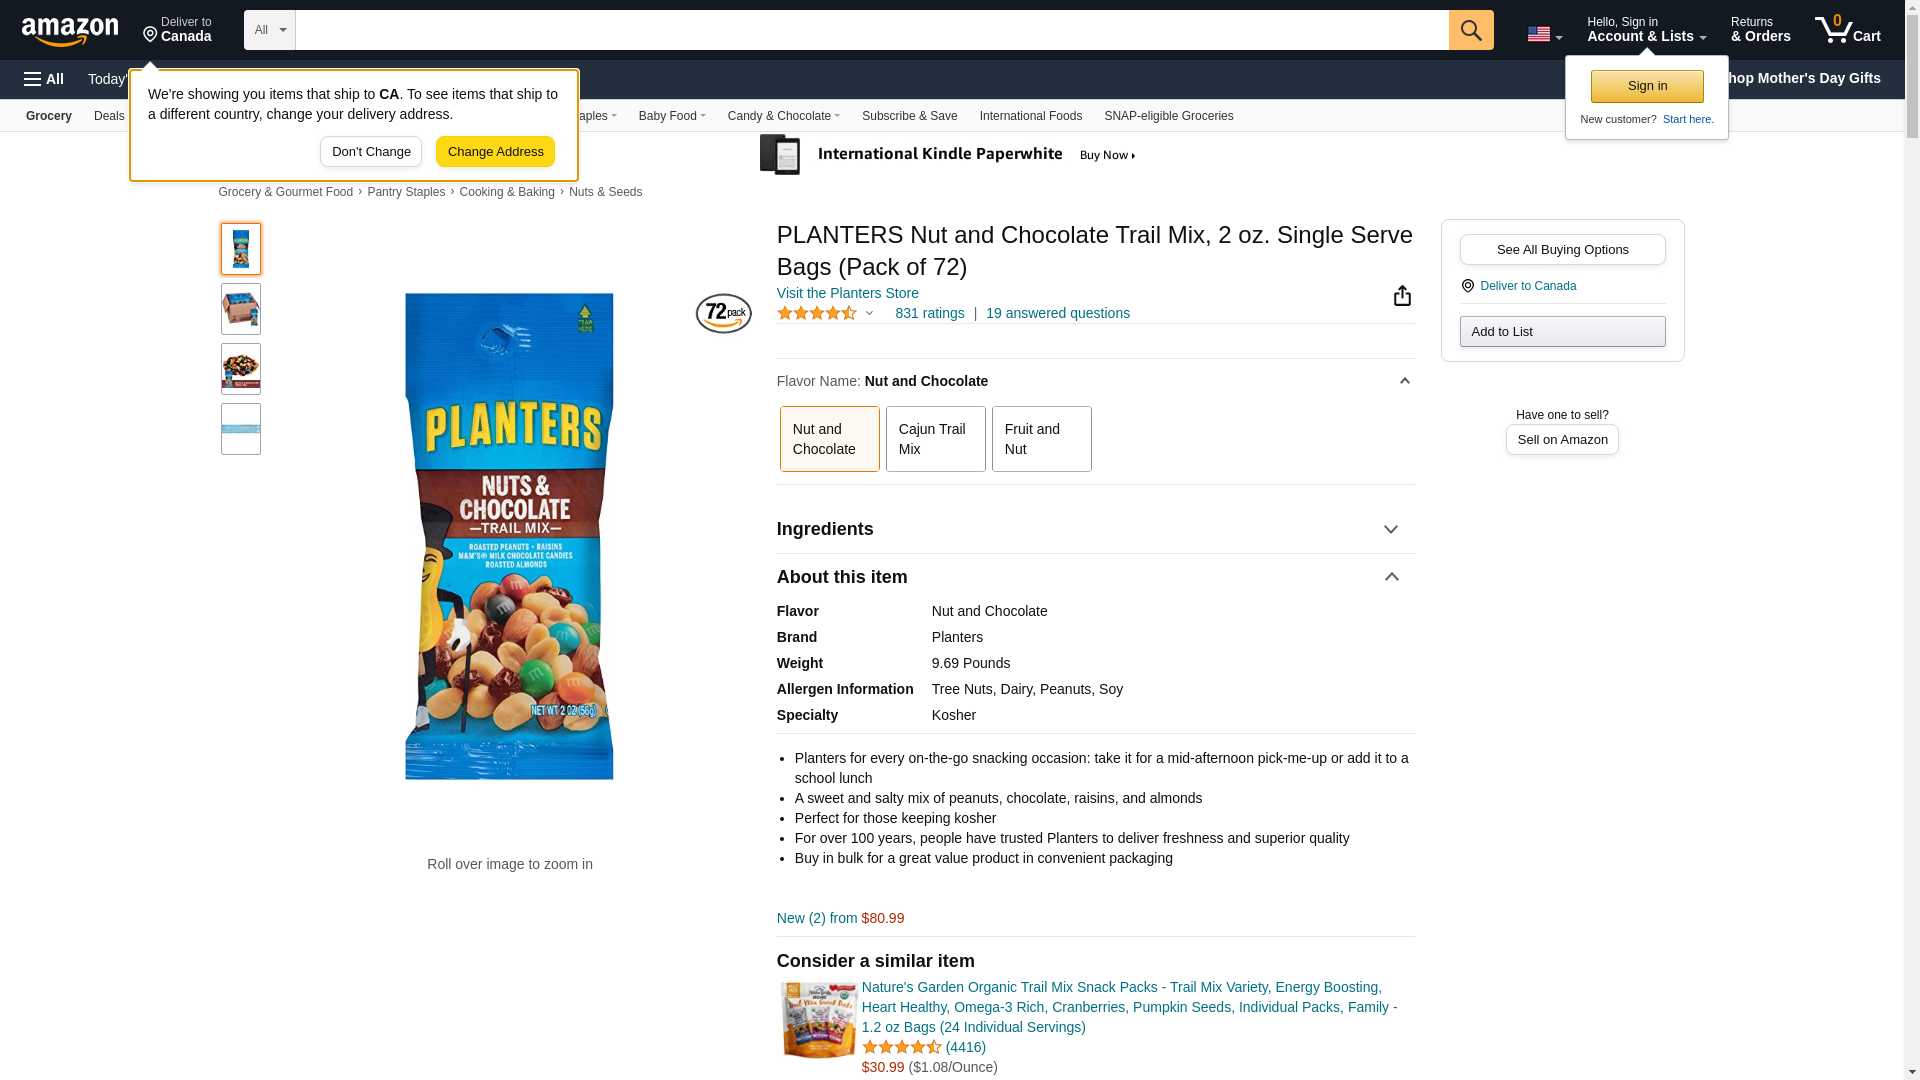Select the Nut and Chocolate flavor
1920x1080 pixels.
coord(830,439)
